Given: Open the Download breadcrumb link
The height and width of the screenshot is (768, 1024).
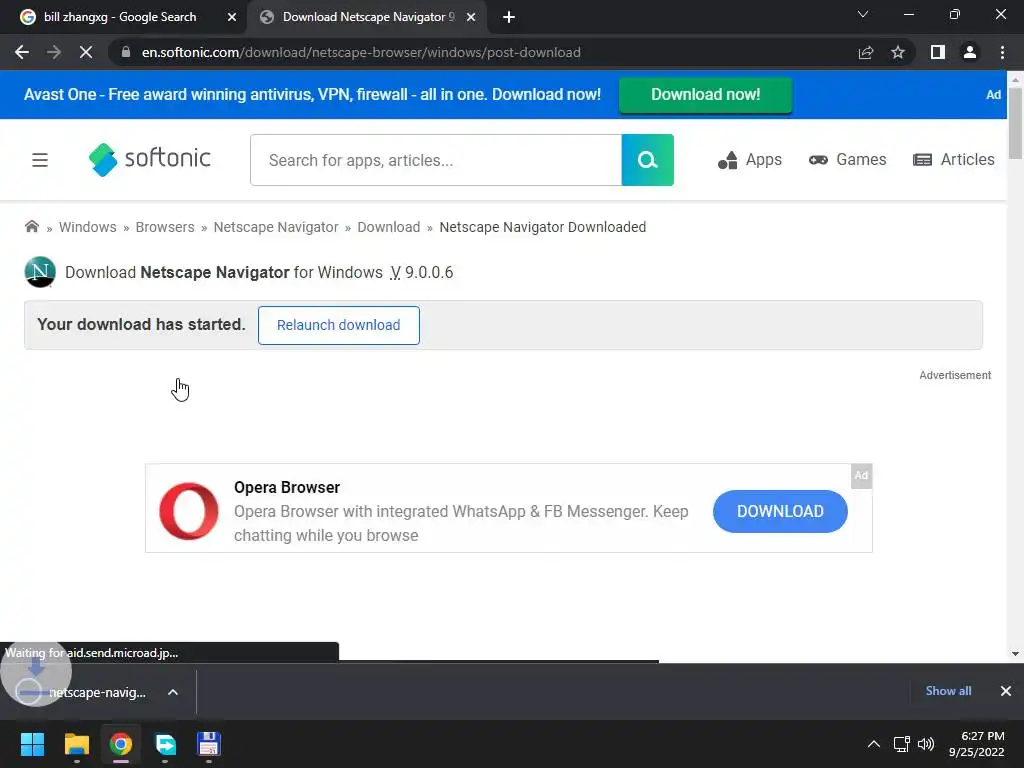Looking at the screenshot, I should (389, 227).
